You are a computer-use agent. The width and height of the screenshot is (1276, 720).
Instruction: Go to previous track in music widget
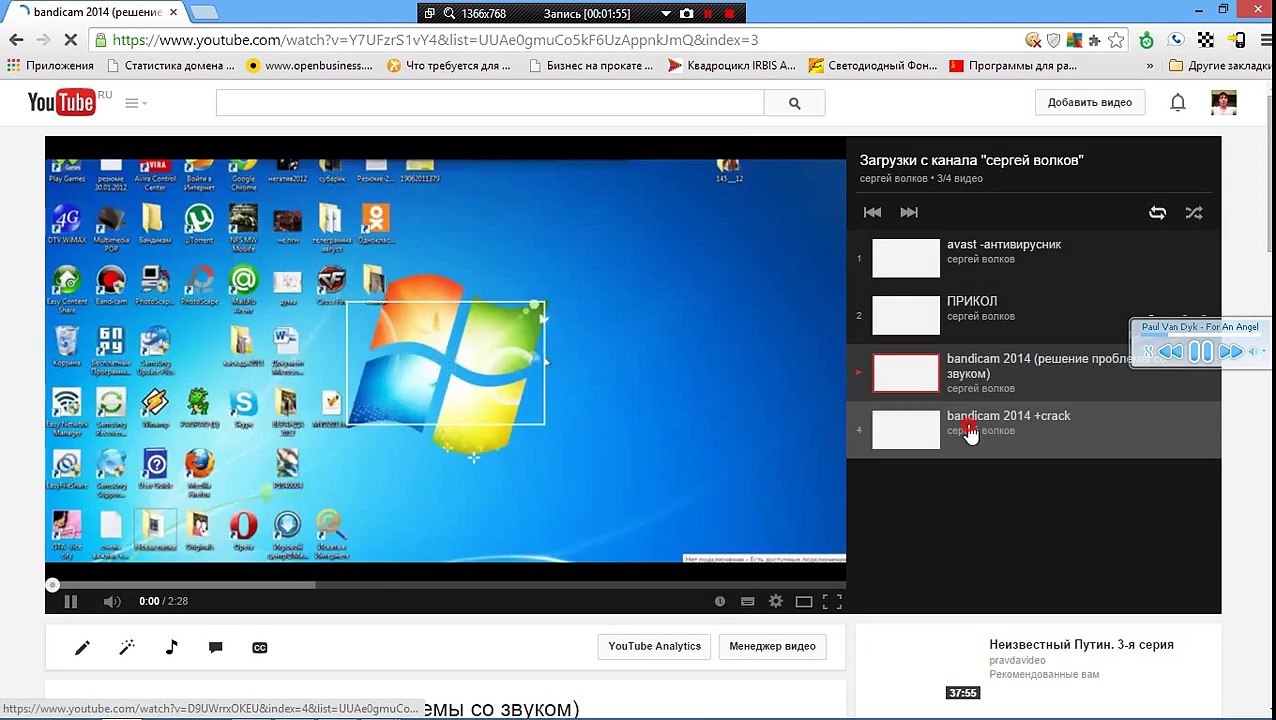[x=1171, y=351]
